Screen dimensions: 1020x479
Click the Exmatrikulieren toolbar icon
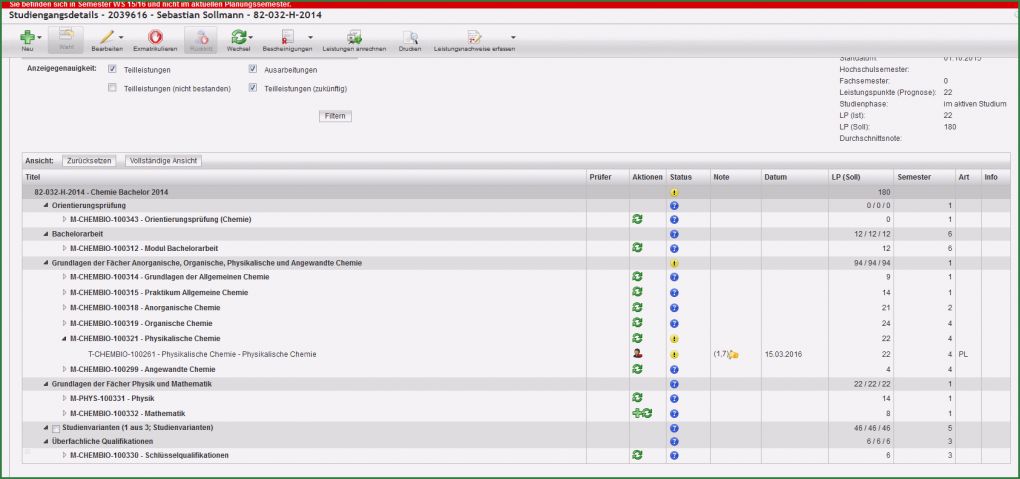pyautogui.click(x=155, y=37)
